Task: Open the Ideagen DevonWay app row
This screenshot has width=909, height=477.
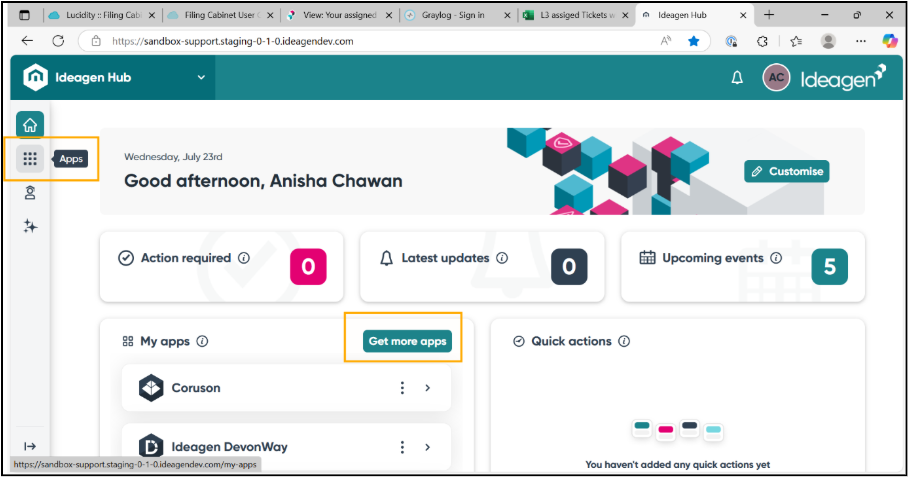Action: click(286, 447)
